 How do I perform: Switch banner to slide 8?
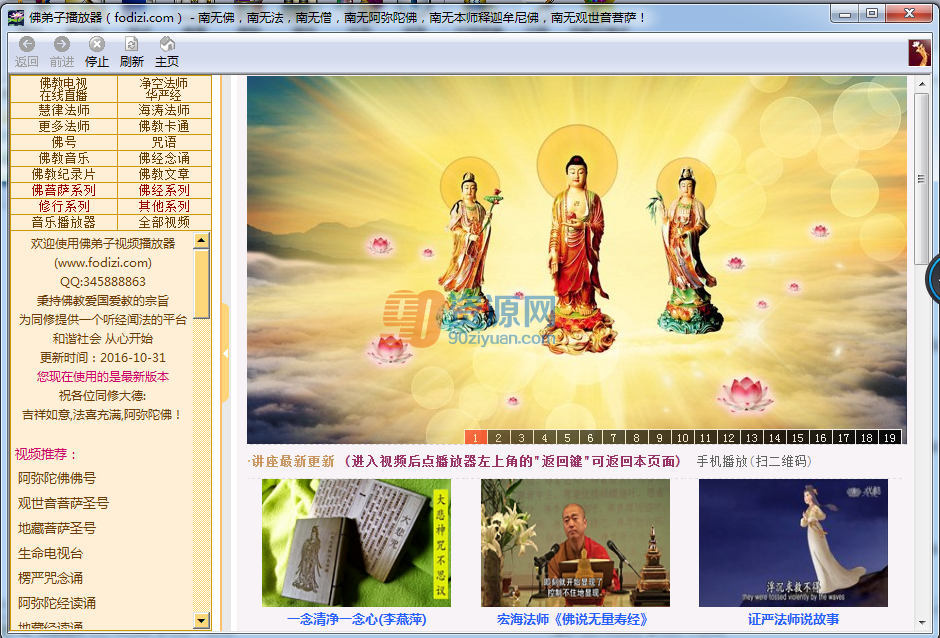point(637,438)
